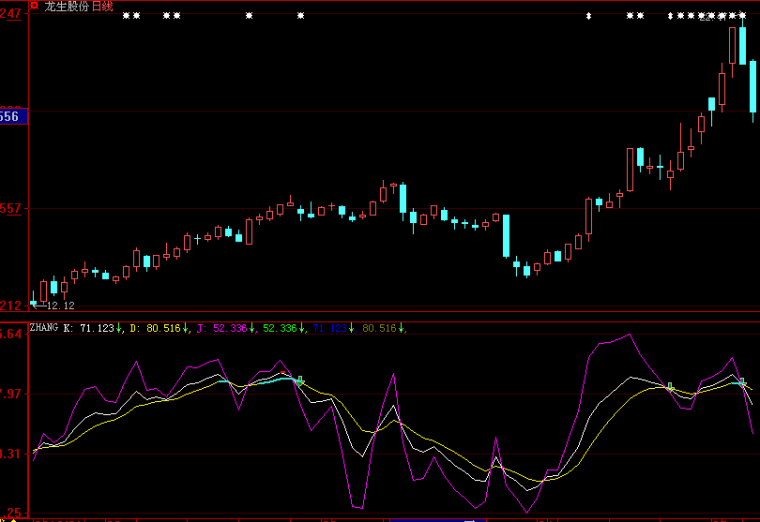Image resolution: width=760 pixels, height=522 pixels.
Task: Click the green down arrow after the D value
Action: 186,328
